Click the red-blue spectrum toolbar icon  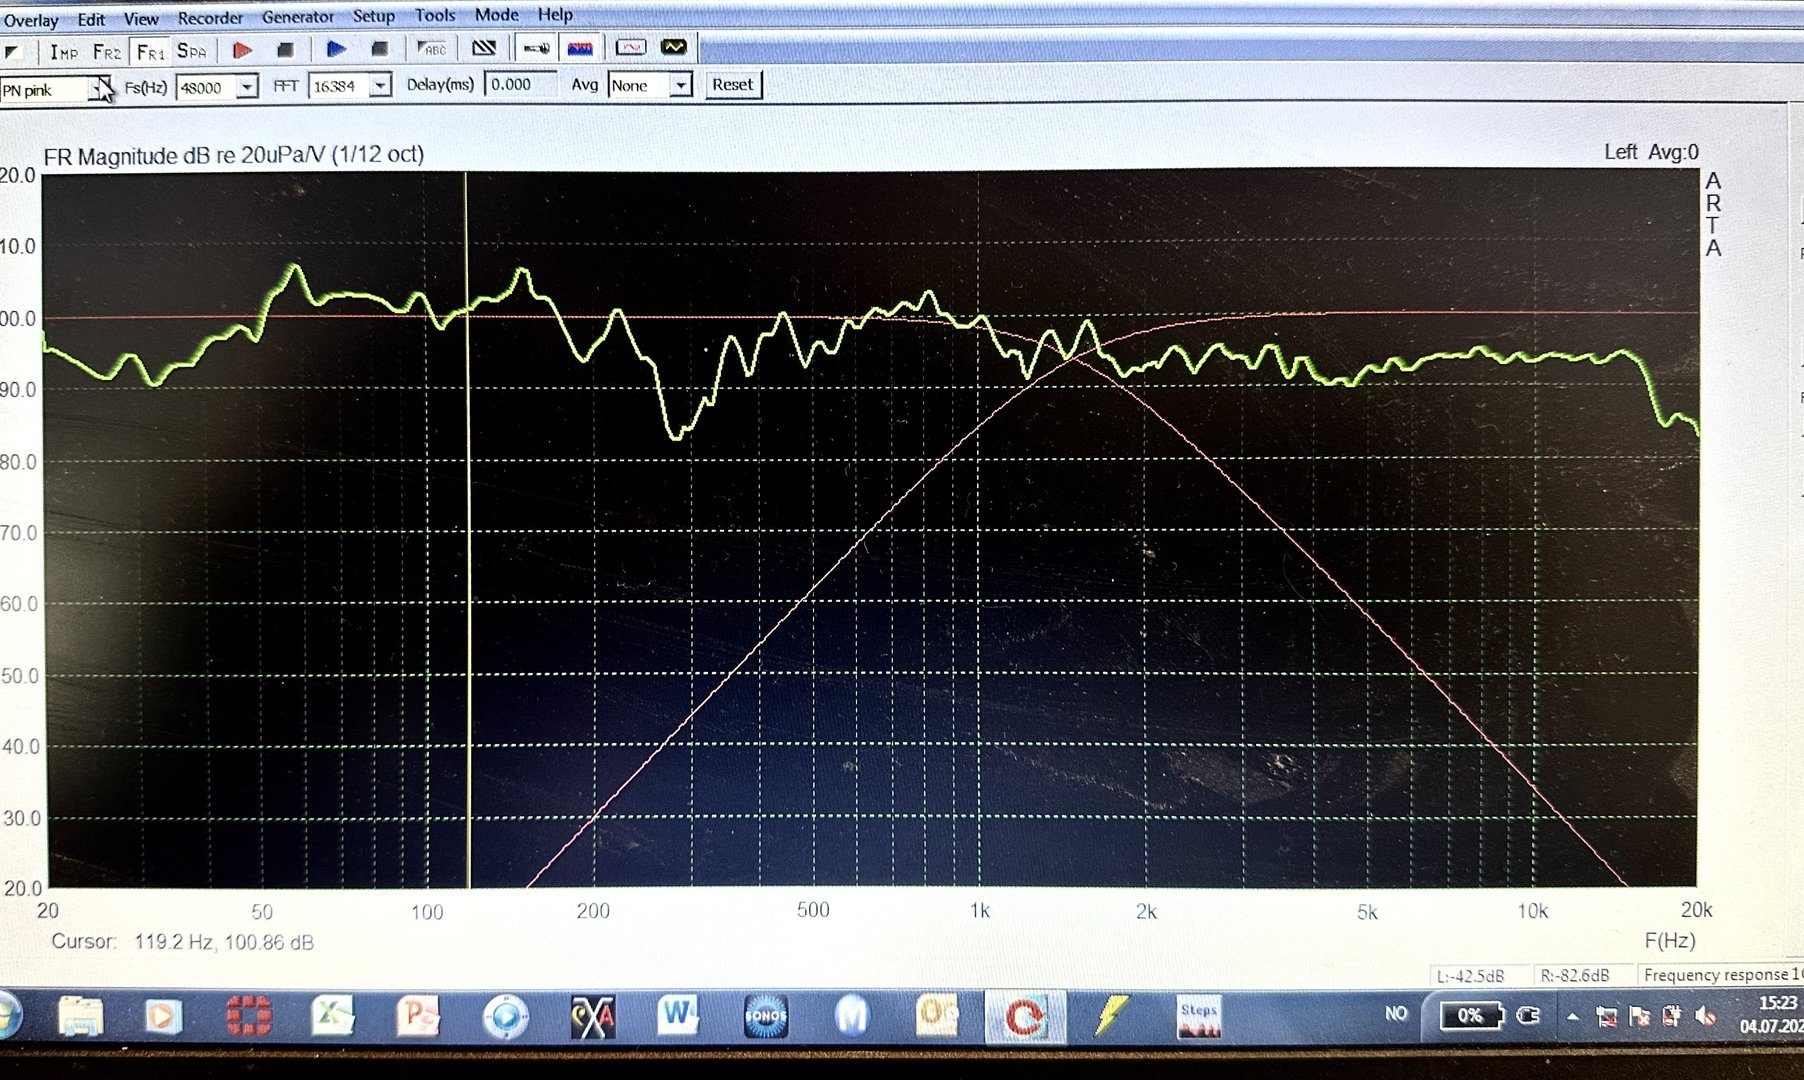580,48
